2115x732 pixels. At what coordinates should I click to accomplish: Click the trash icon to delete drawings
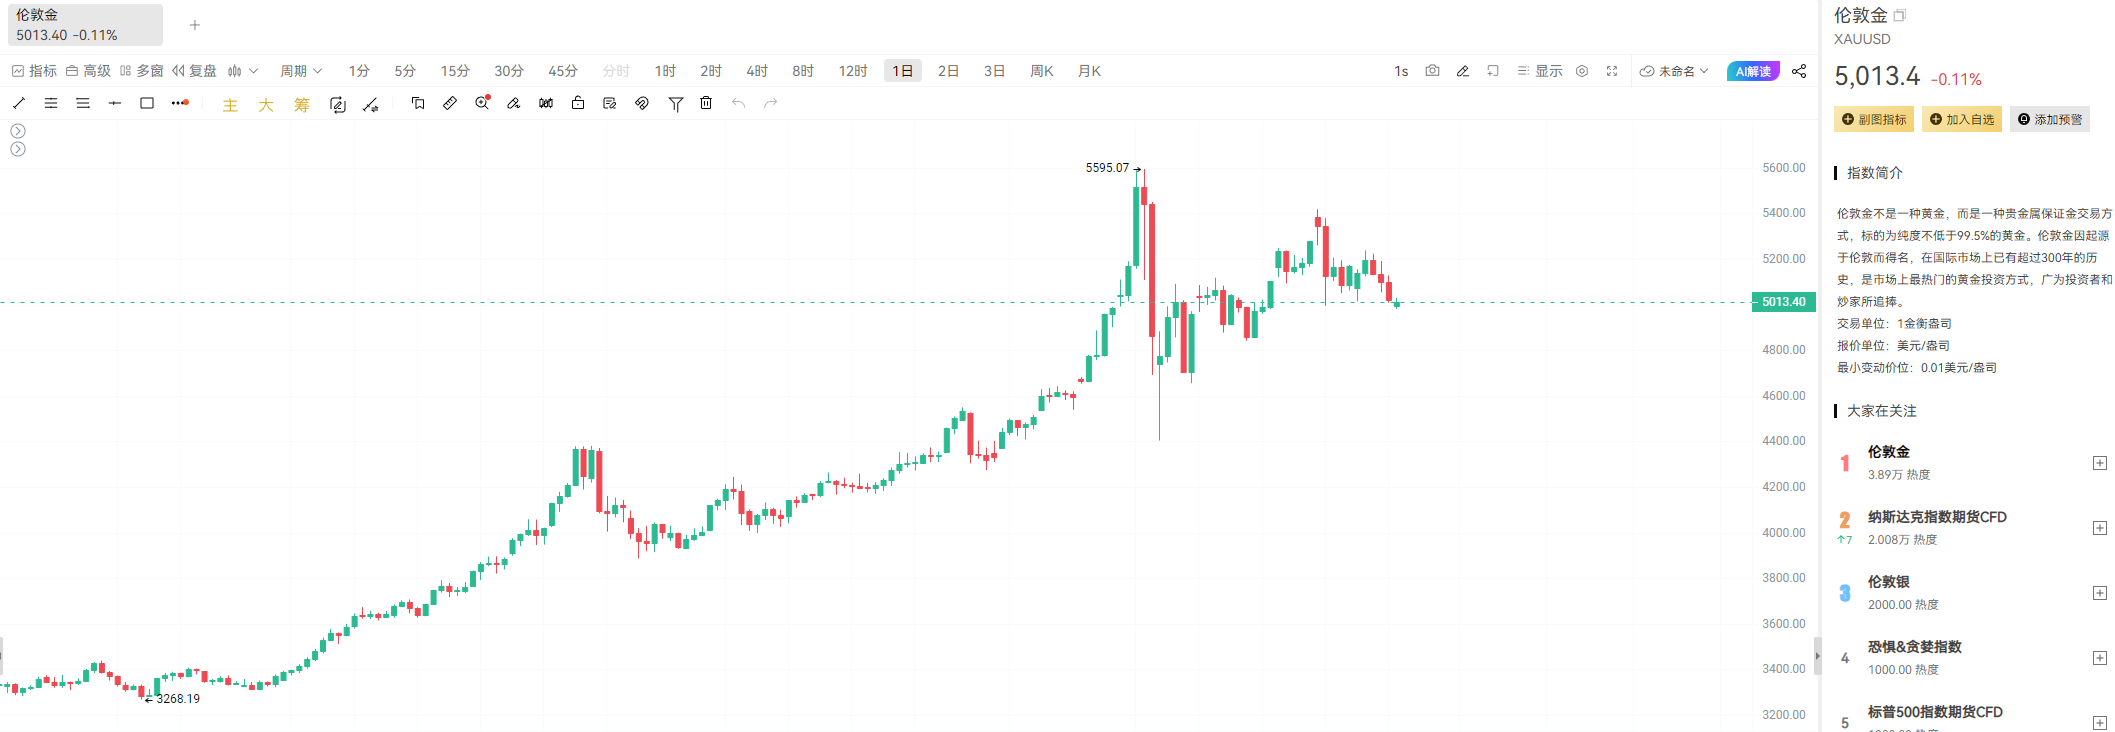[x=706, y=103]
